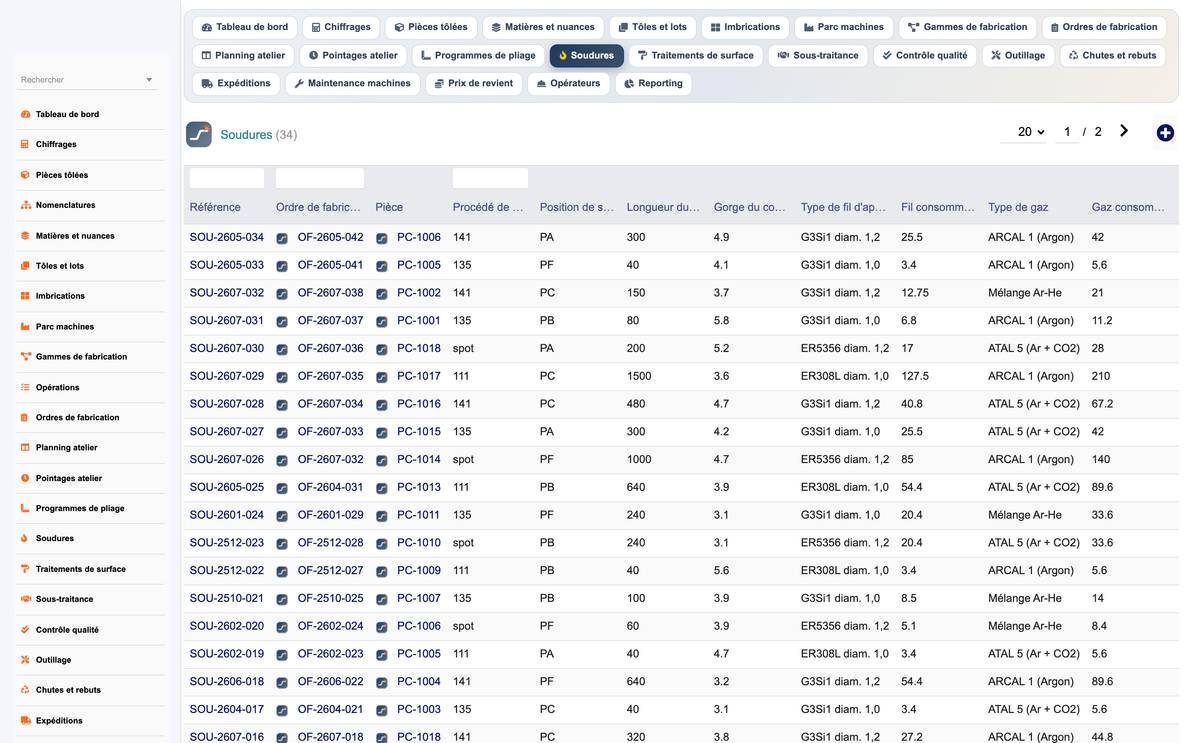Click the add new soudure plus icon
The width and height of the screenshot is (1200, 743).
[1165, 133]
